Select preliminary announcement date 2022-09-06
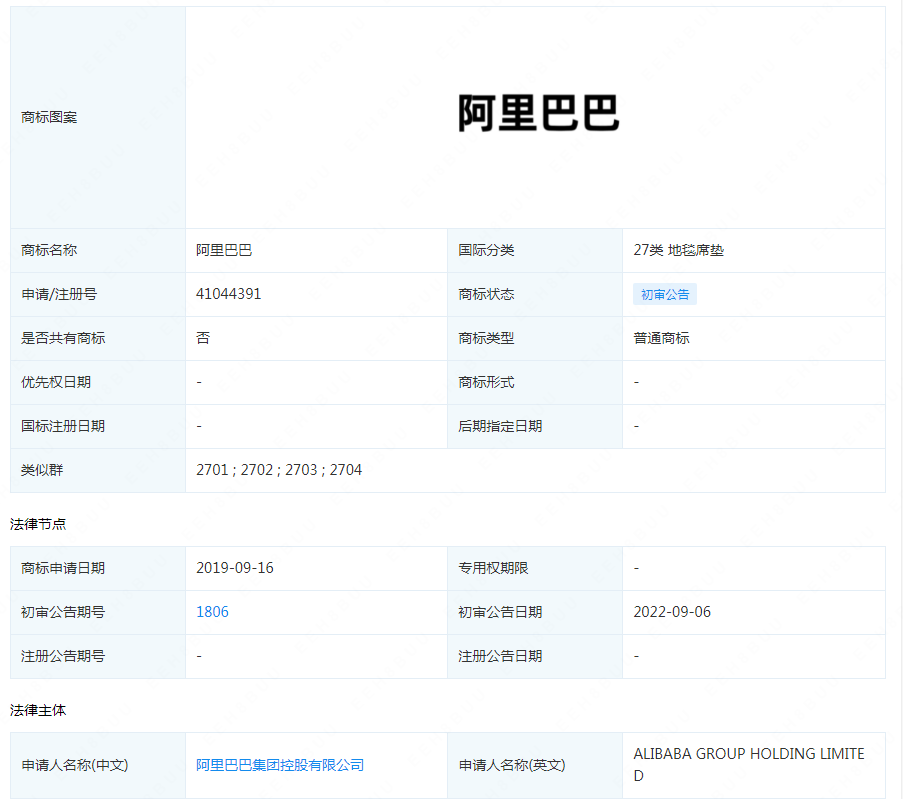Image resolution: width=903 pixels, height=799 pixels. 672,612
